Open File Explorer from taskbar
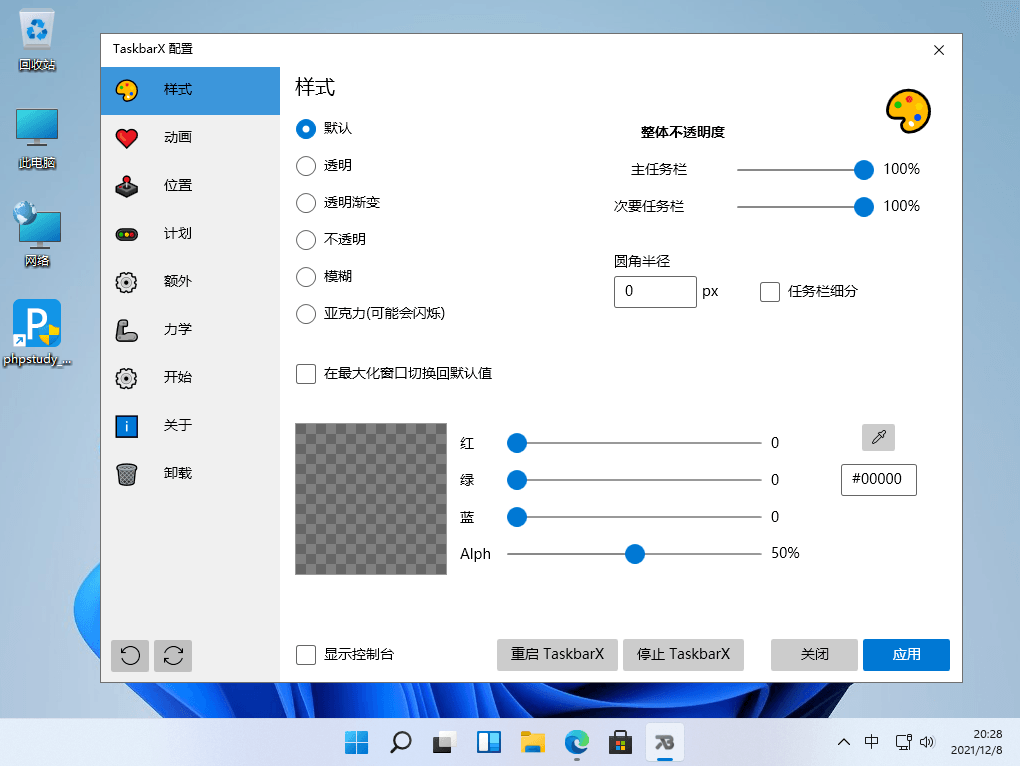The width and height of the screenshot is (1020, 766). coord(533,742)
